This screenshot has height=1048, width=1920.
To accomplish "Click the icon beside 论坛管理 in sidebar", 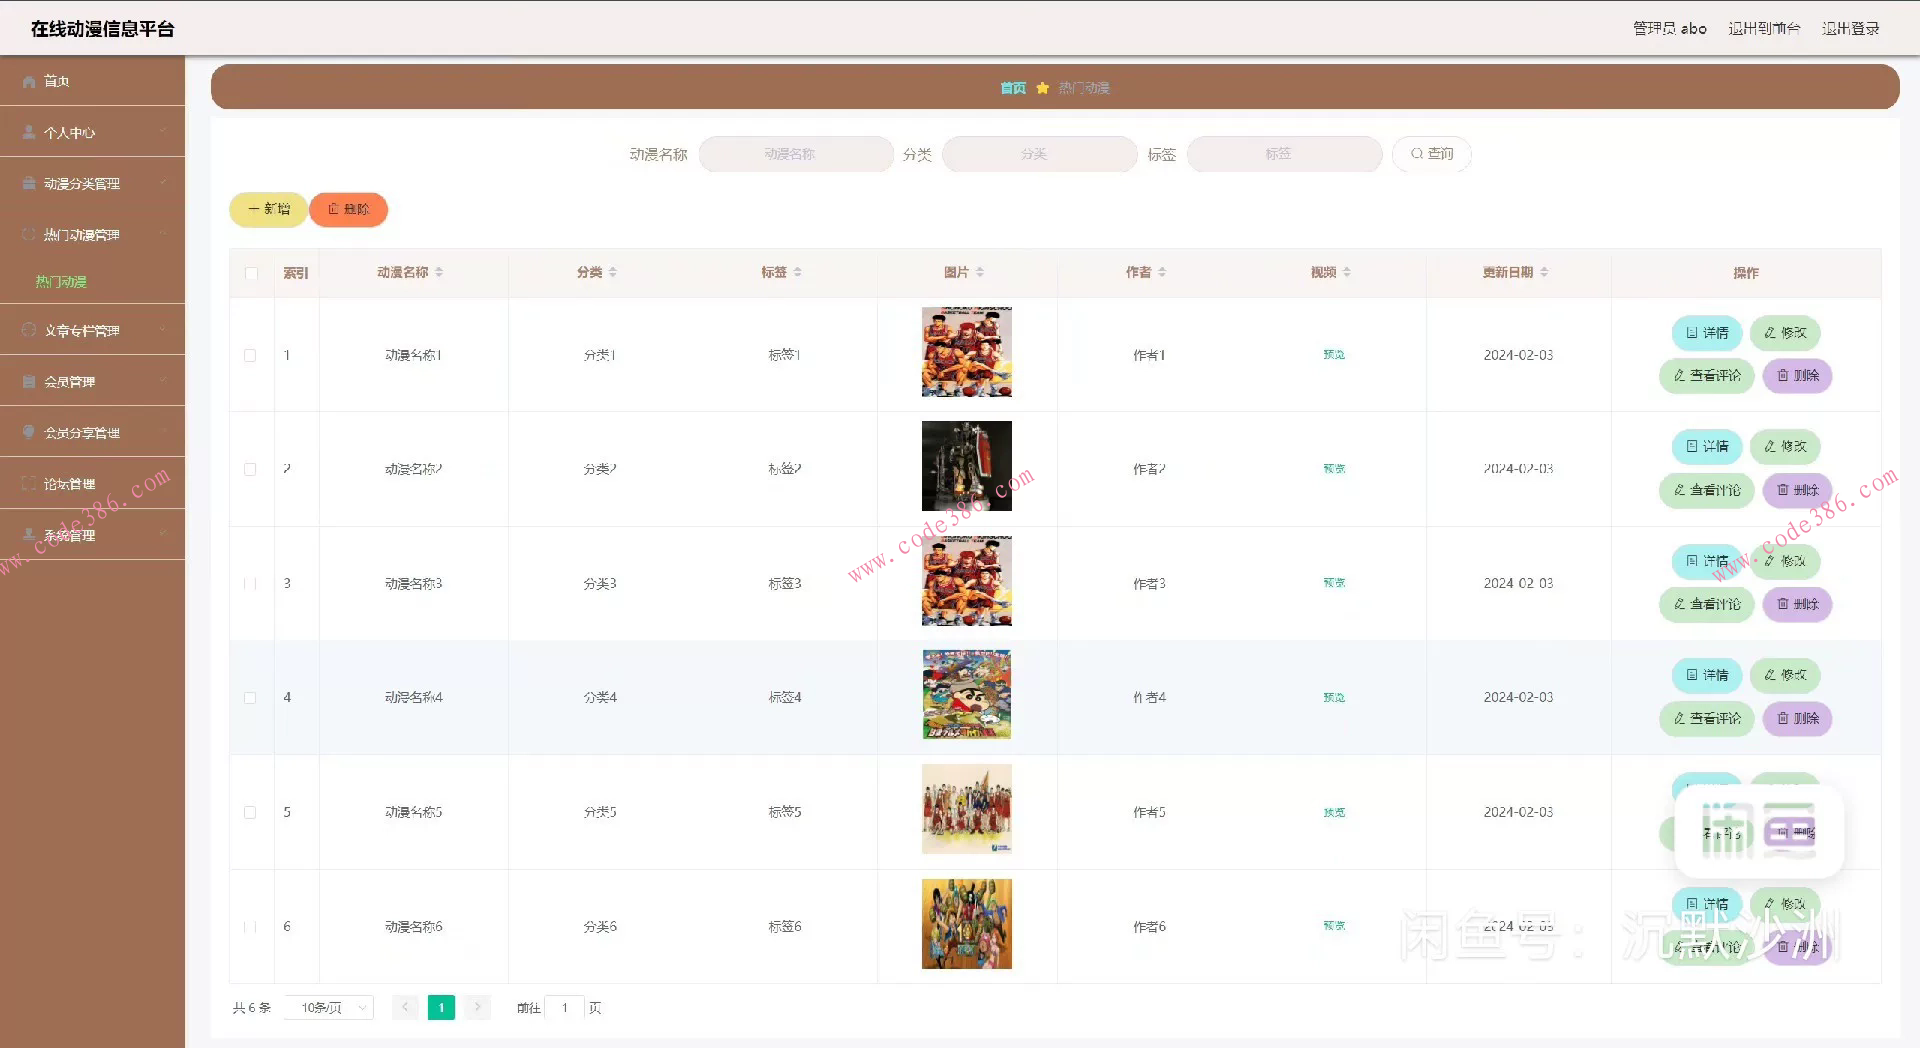I will point(29,483).
